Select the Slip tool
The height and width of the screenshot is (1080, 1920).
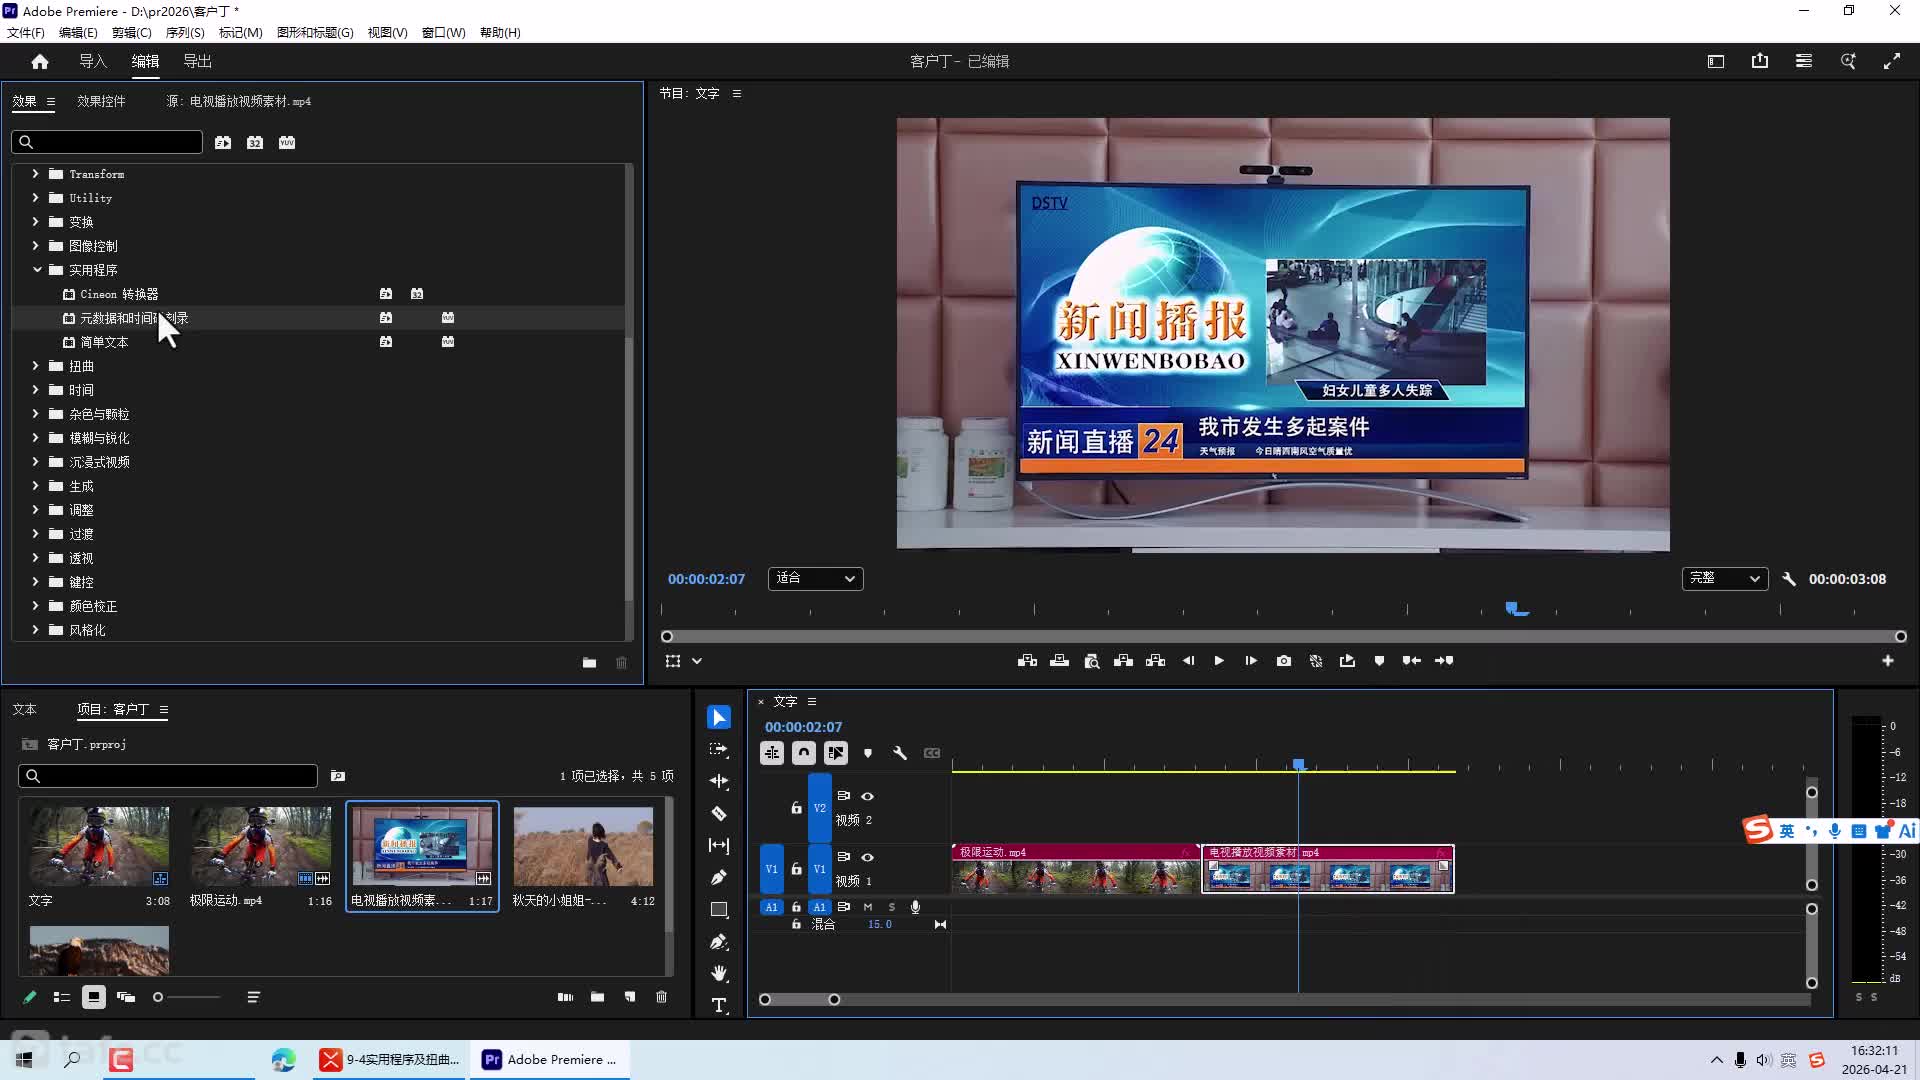tap(718, 845)
